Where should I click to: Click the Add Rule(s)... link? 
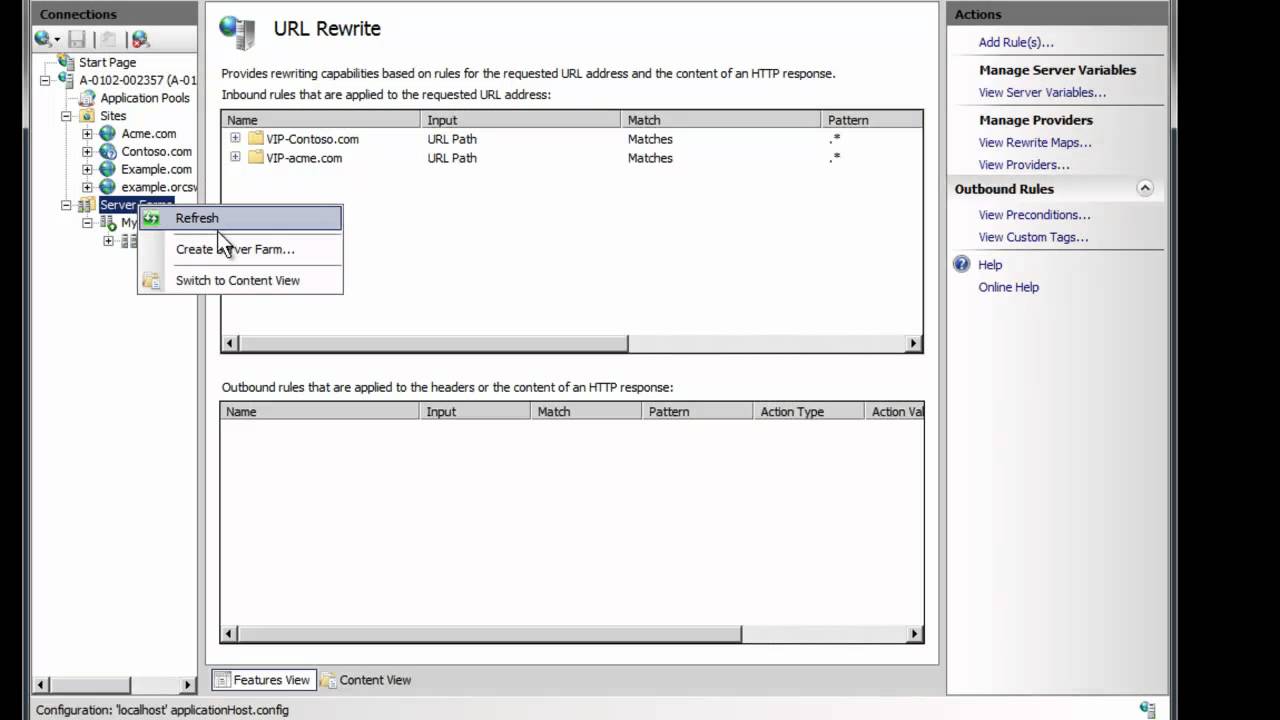coord(1016,43)
